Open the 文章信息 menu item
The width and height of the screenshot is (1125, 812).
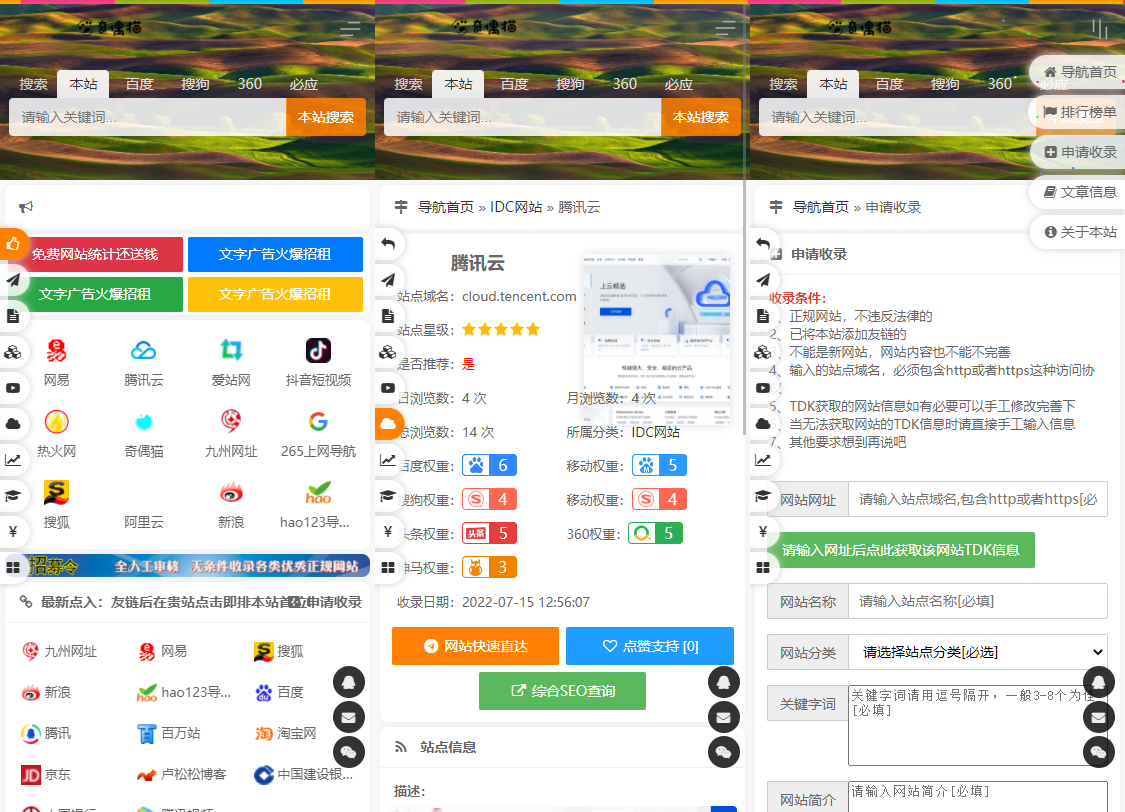point(1079,192)
